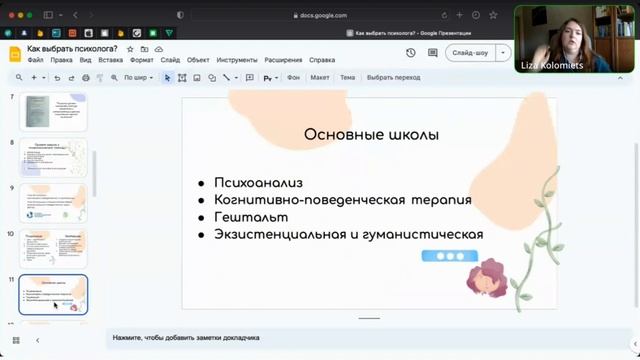Open the Справка menu
This screenshot has height=360, width=640.
point(322,60)
